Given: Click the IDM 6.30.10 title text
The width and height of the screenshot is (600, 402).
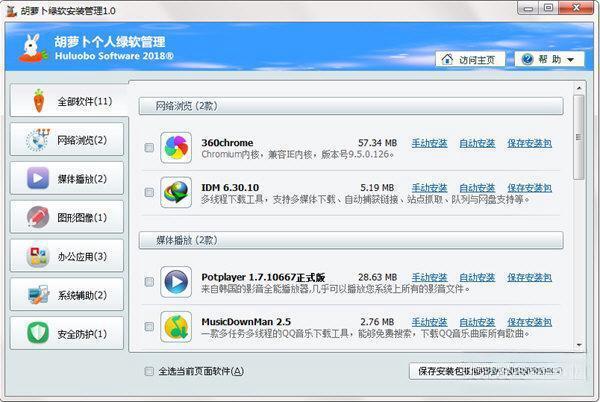Looking at the screenshot, I should coord(230,187).
